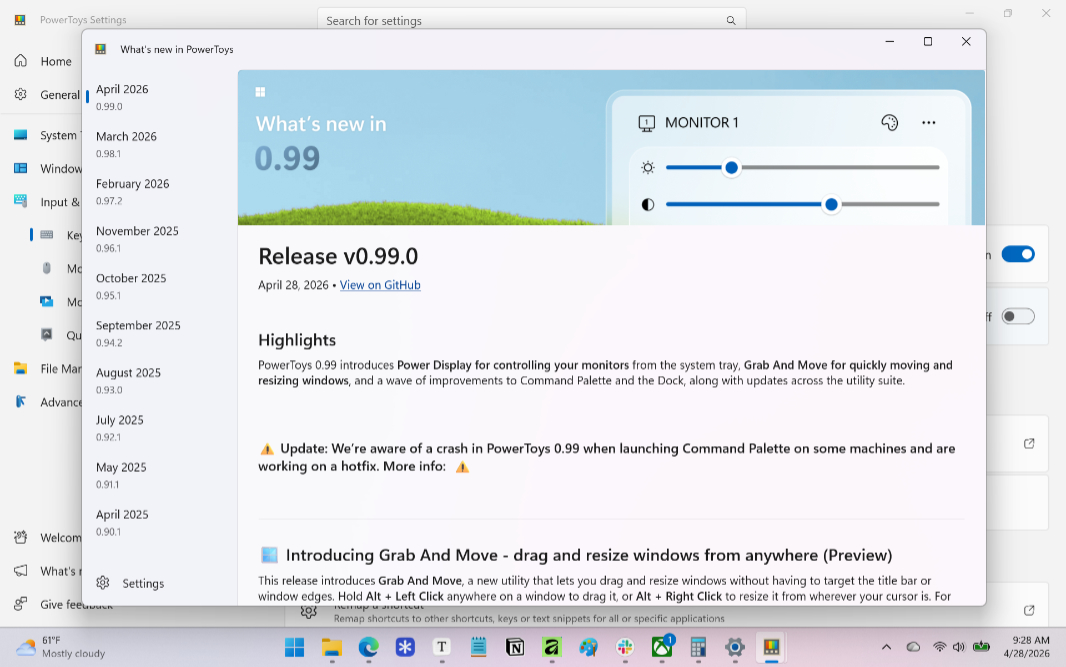Click the View on GitHub link
This screenshot has height=667, width=1066.
(379, 285)
